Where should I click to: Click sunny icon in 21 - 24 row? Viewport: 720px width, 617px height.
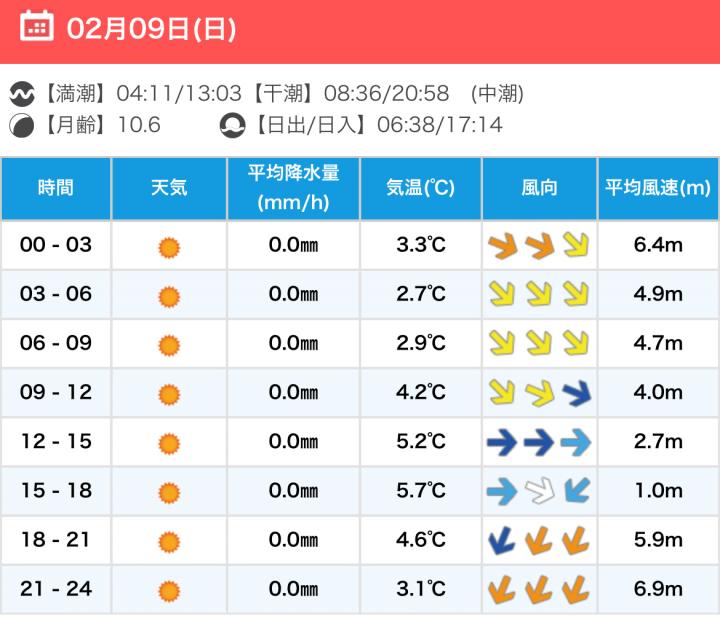coord(169,591)
